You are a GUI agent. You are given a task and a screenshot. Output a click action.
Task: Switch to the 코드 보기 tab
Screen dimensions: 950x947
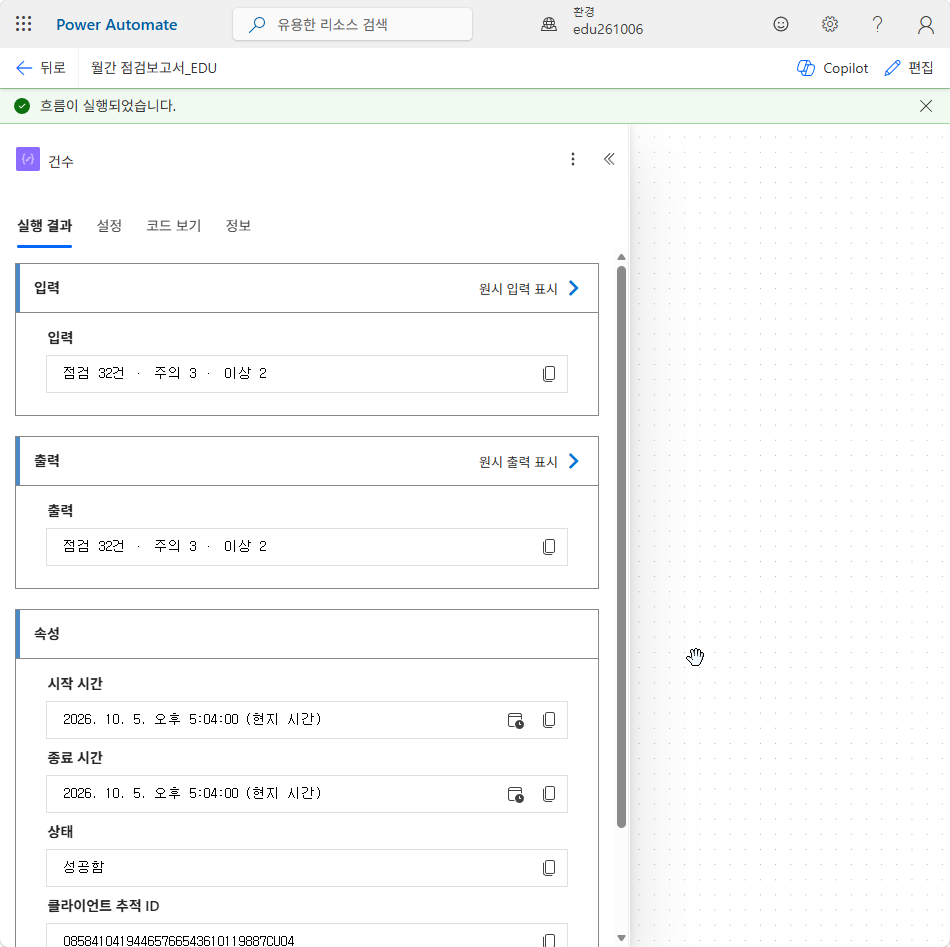[173, 226]
